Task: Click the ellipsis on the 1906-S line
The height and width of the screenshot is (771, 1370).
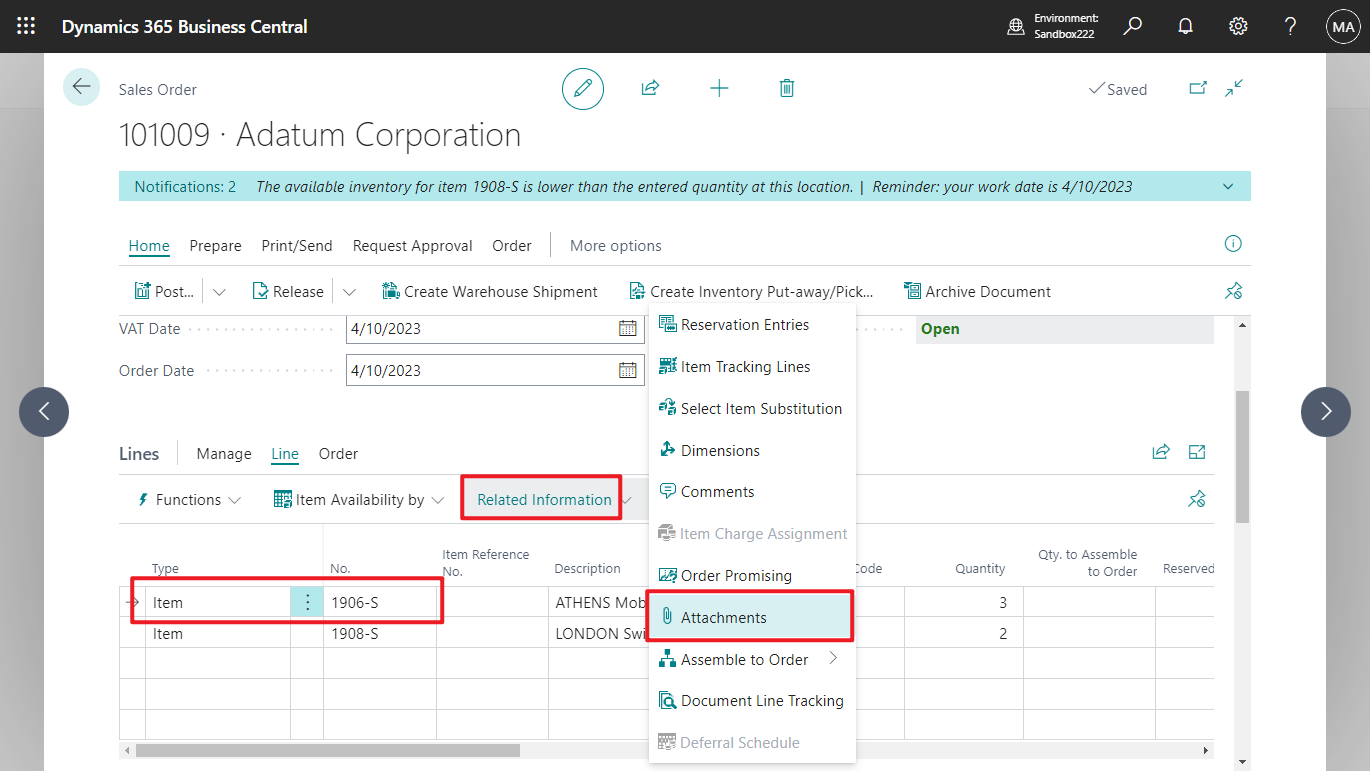Action: 307,601
